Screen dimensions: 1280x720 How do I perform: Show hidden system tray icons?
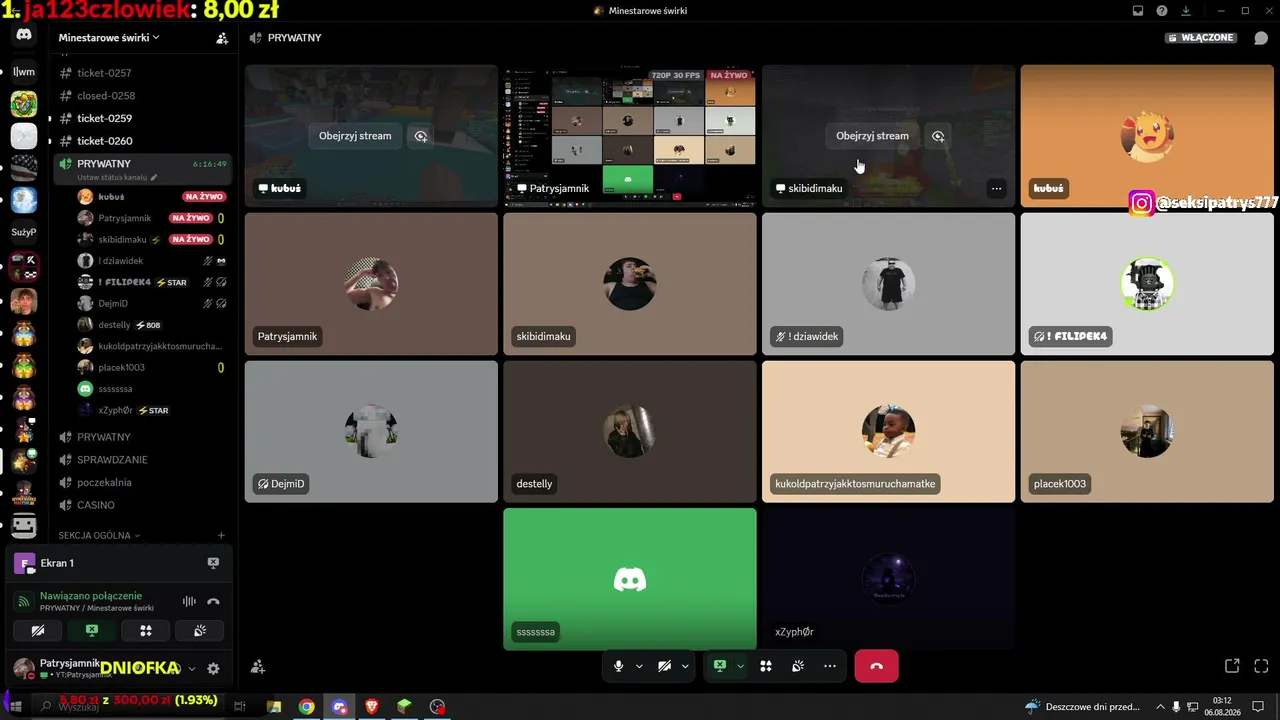click(x=1160, y=707)
